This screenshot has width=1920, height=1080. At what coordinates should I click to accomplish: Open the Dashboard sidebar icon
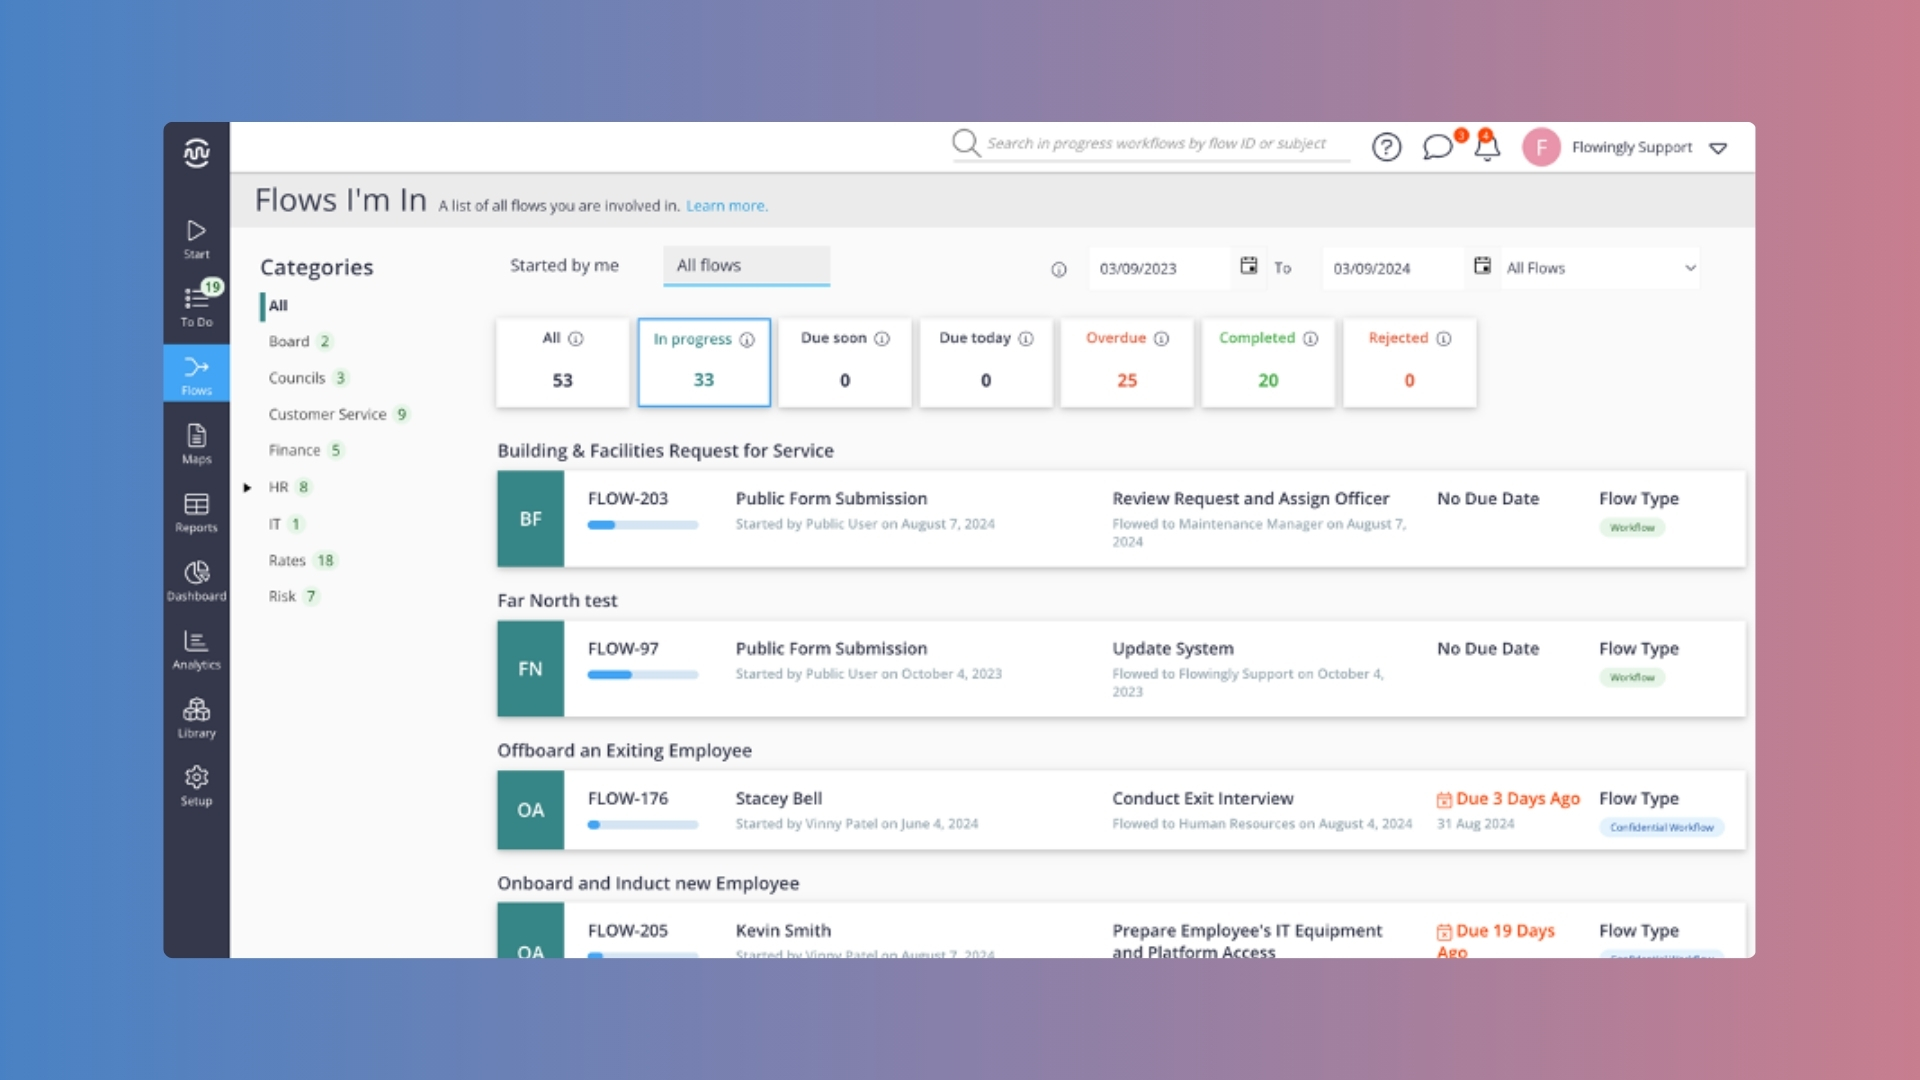click(x=196, y=580)
